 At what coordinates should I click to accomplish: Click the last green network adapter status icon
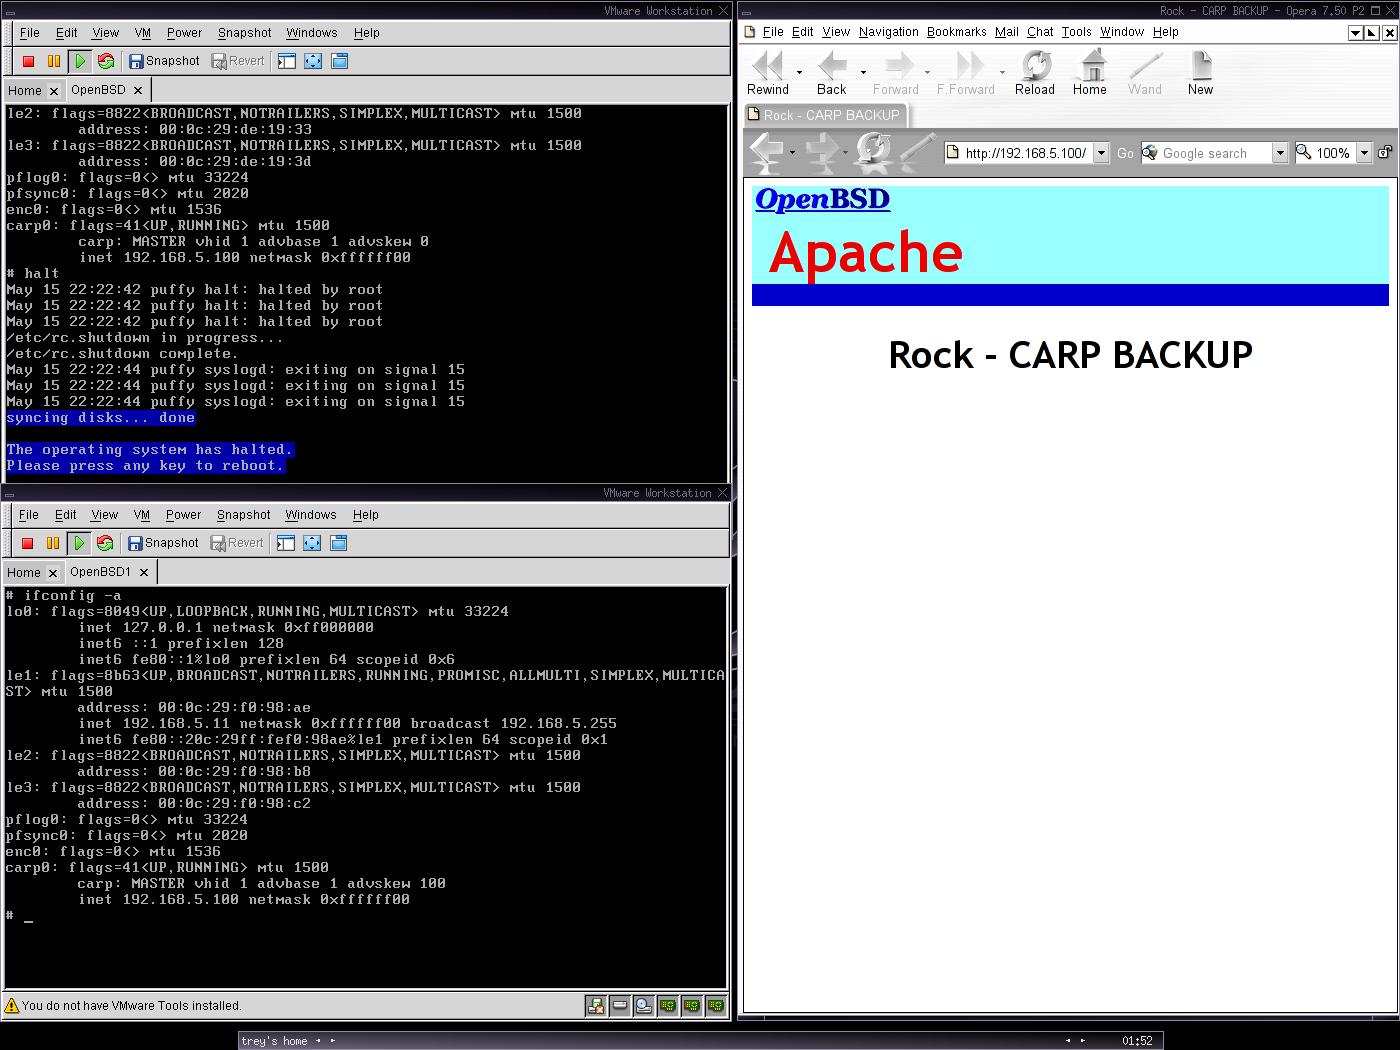click(x=716, y=1006)
